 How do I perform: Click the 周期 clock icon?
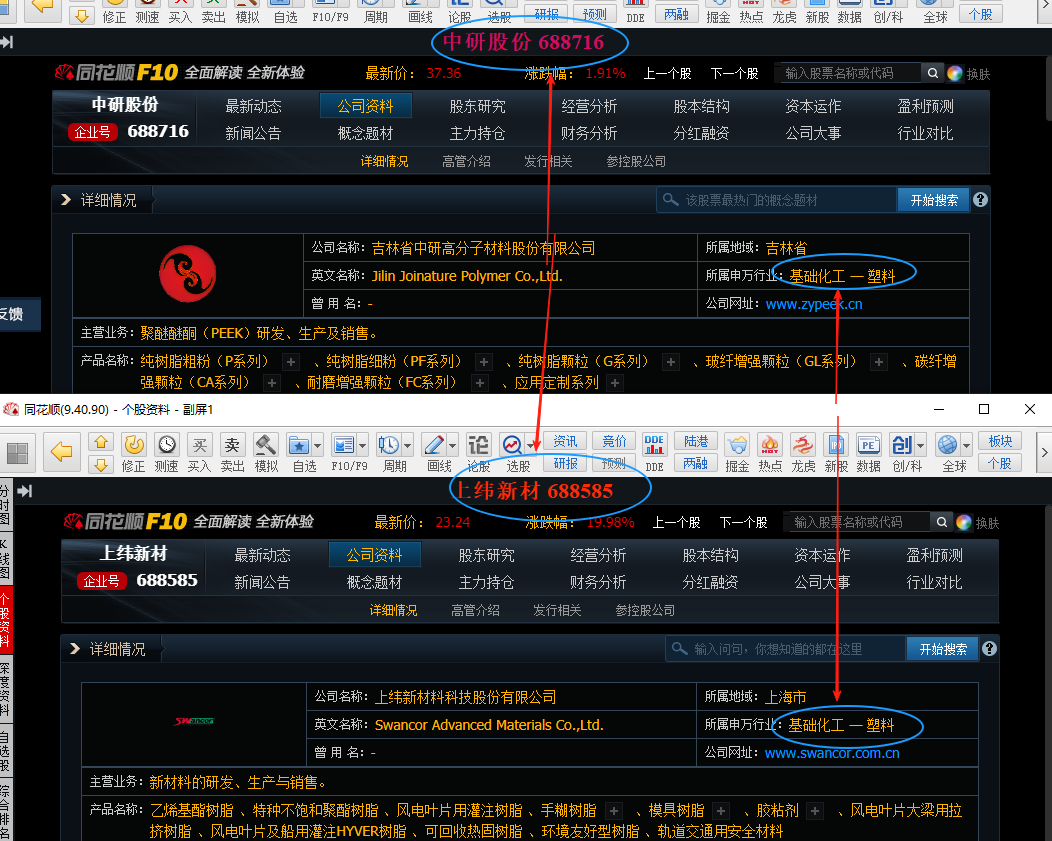point(388,445)
